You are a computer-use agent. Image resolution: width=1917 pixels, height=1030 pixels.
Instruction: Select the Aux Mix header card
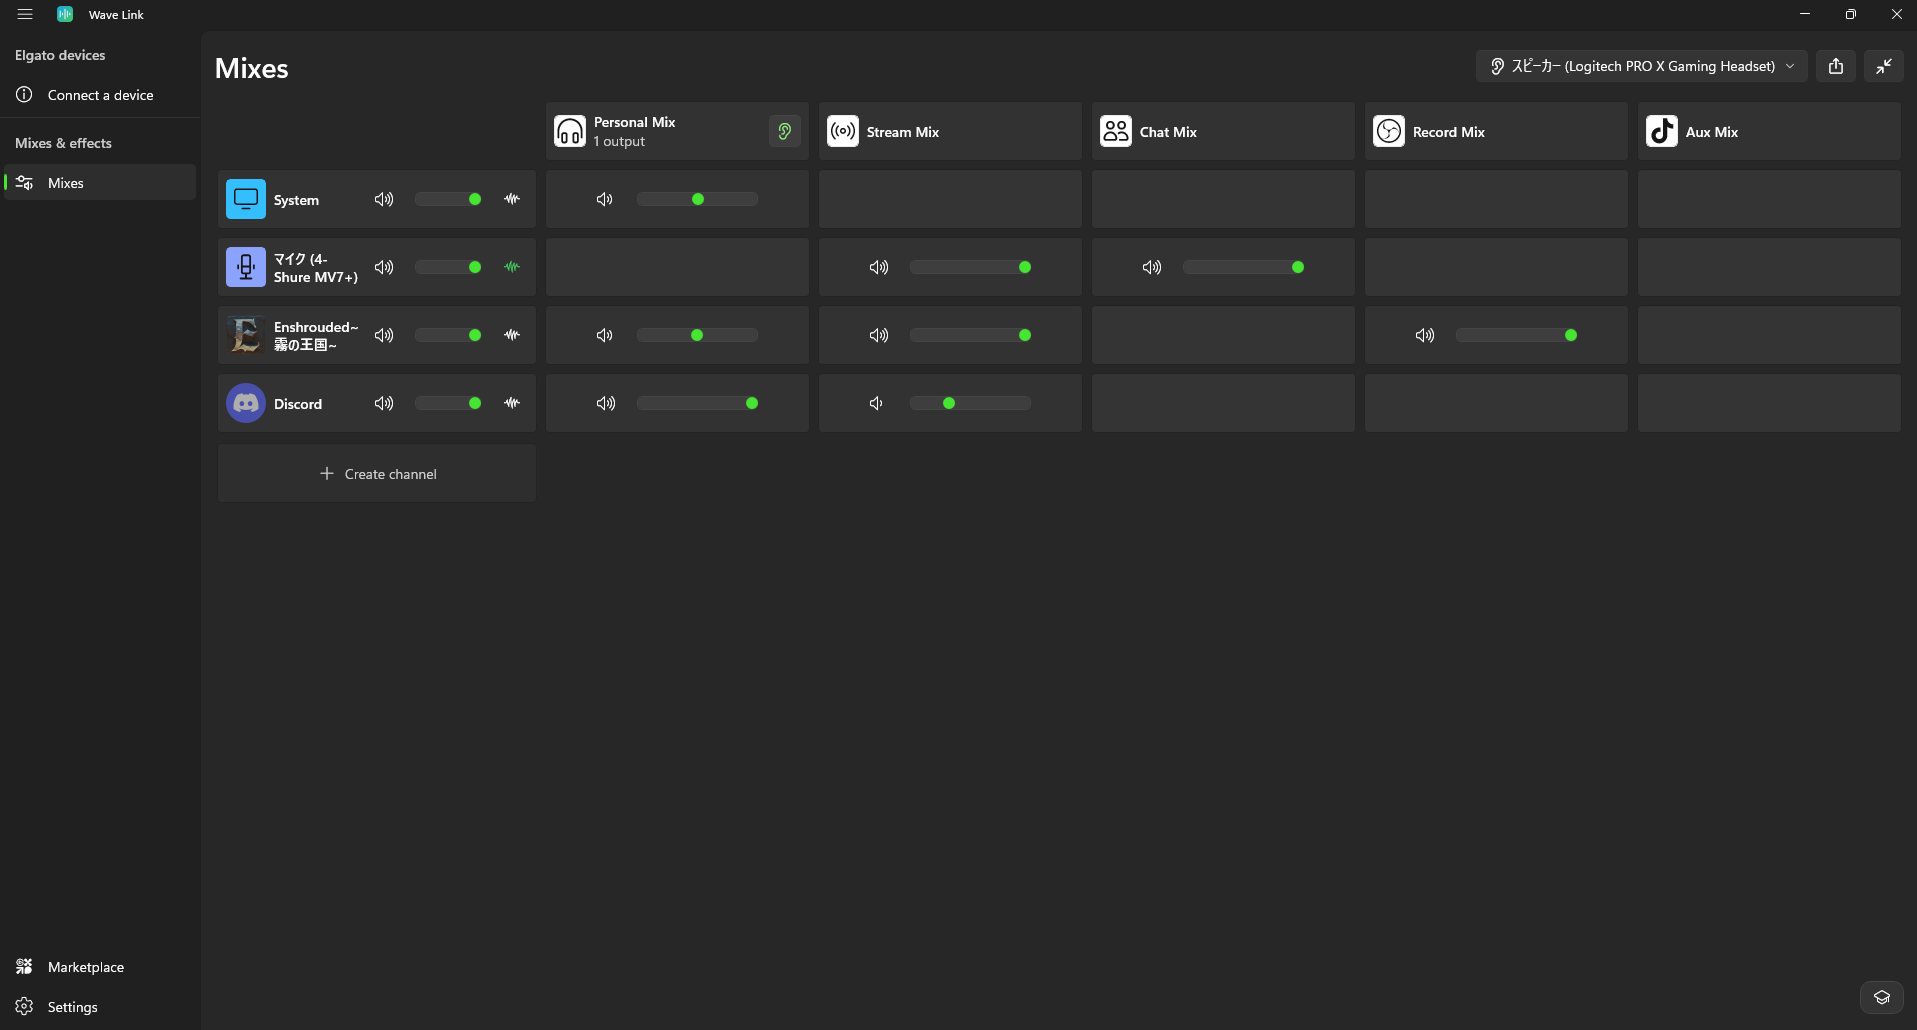tap(1769, 131)
